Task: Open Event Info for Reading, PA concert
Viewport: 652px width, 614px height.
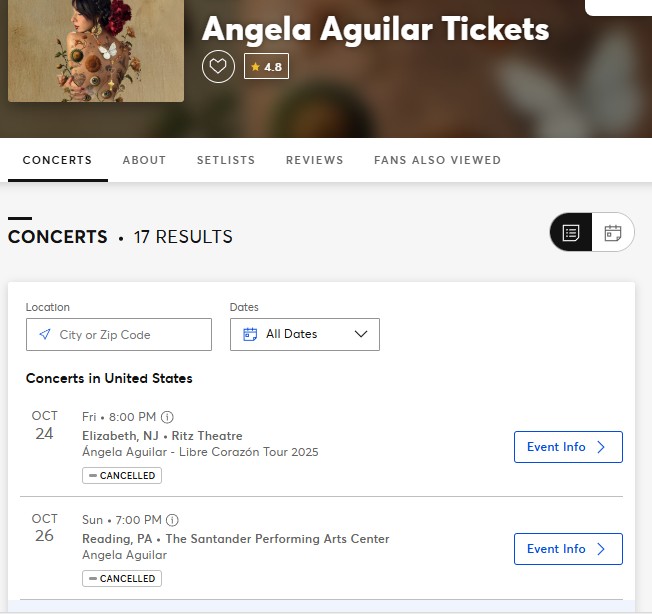Action: (568, 549)
